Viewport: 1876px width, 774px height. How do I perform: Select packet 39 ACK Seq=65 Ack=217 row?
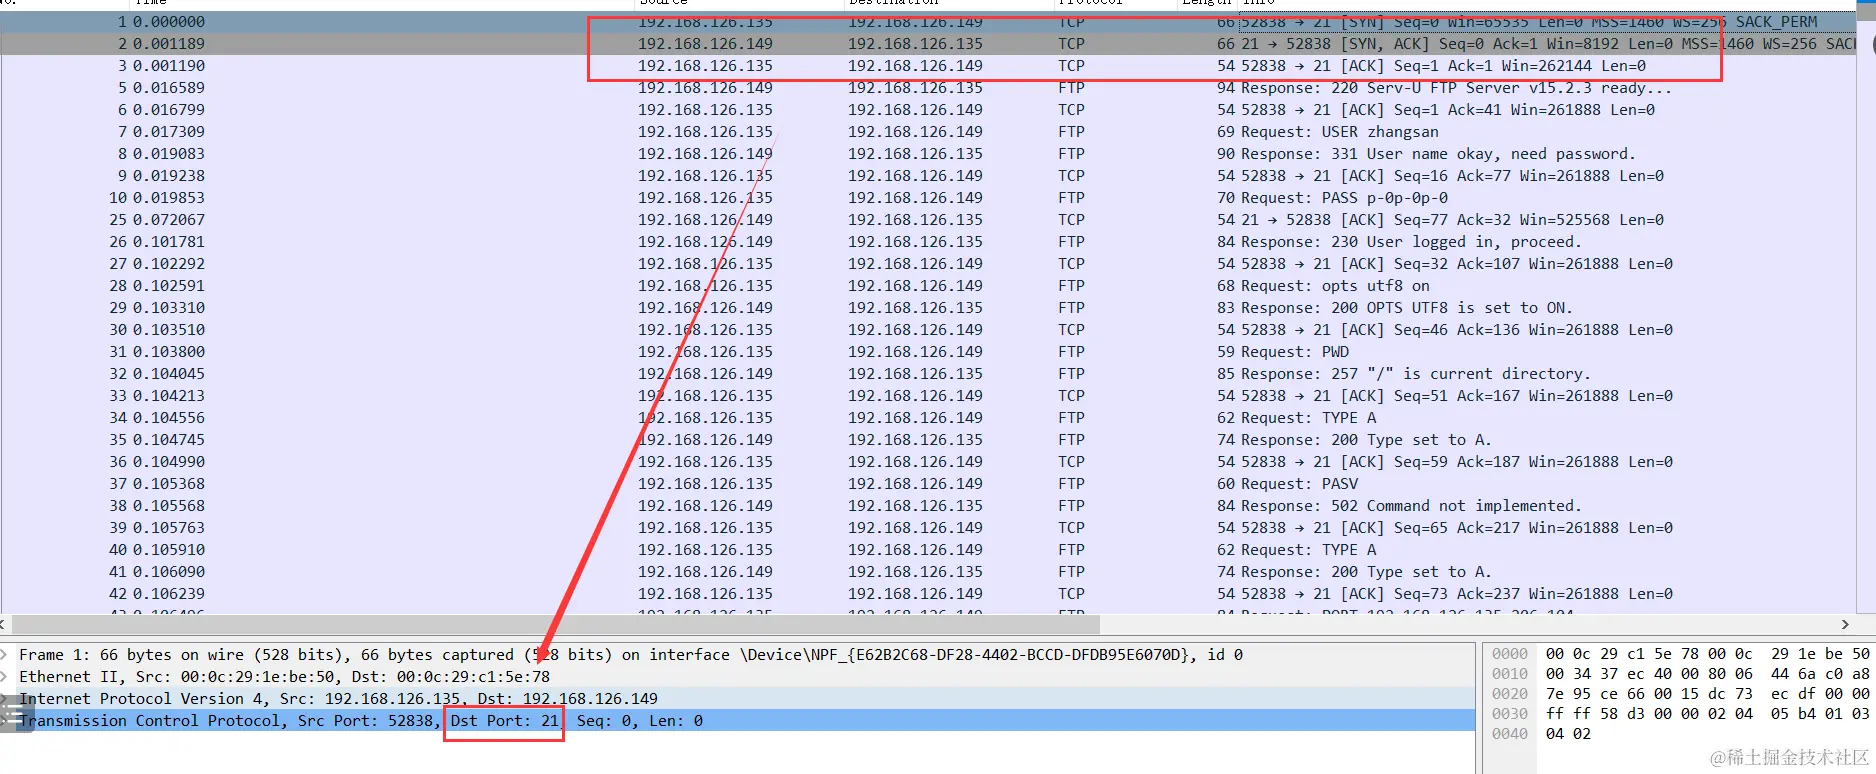930,528
